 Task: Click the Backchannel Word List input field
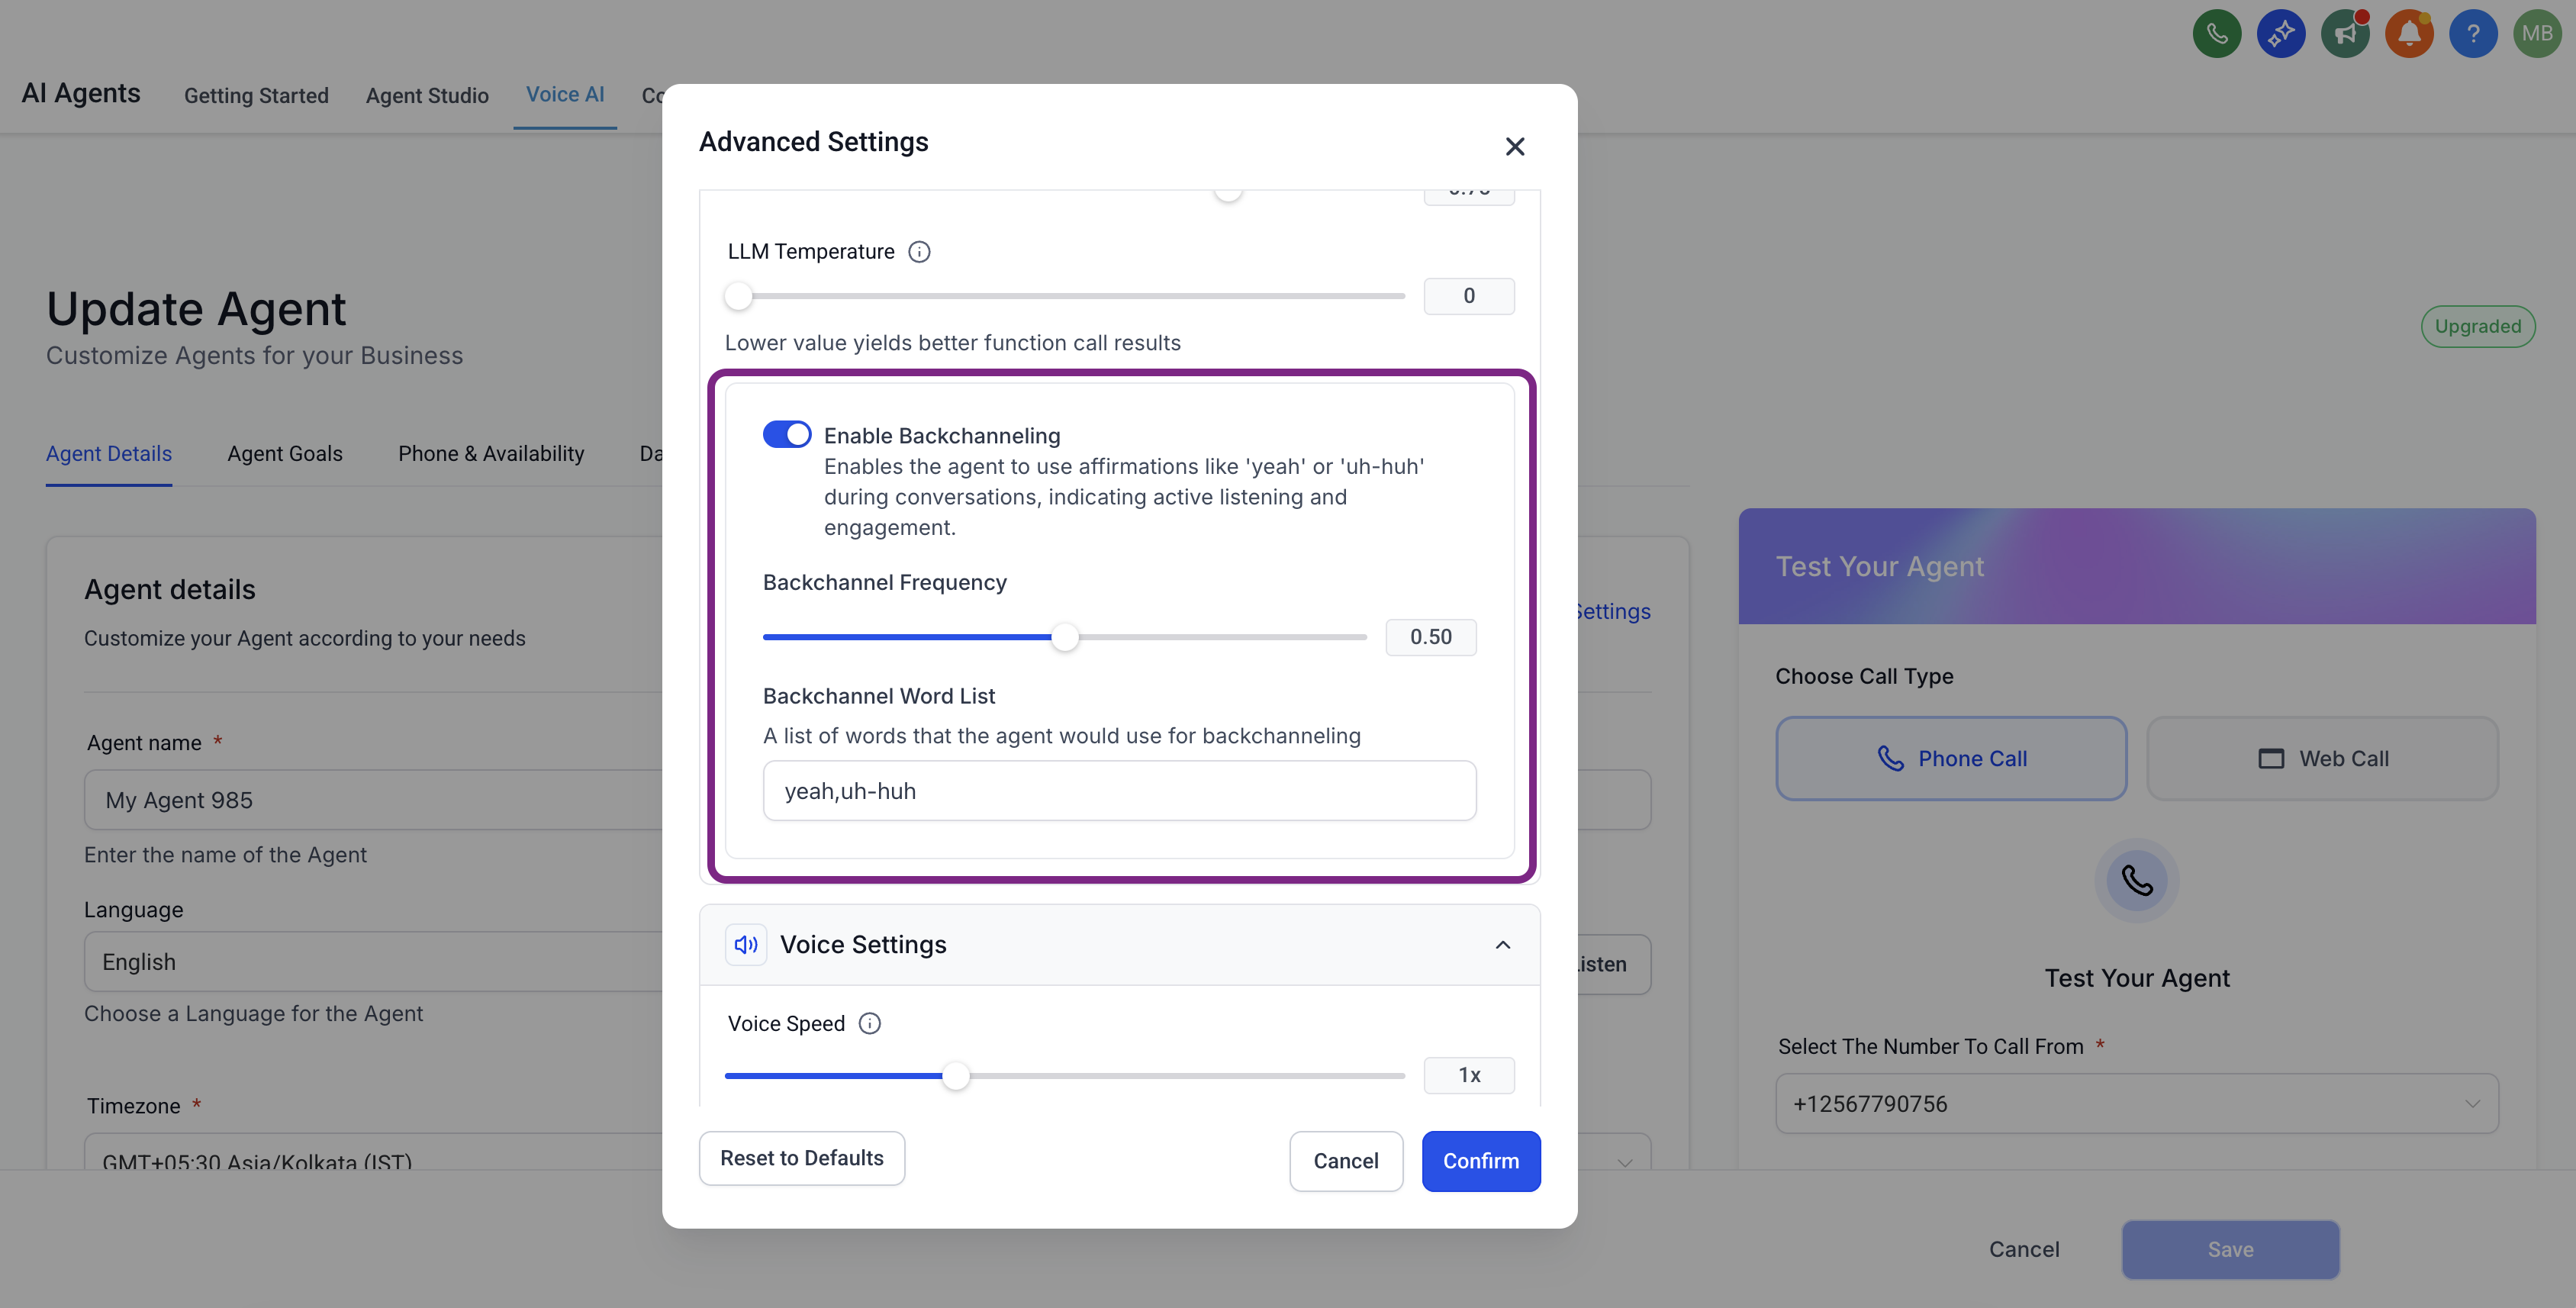1119,791
